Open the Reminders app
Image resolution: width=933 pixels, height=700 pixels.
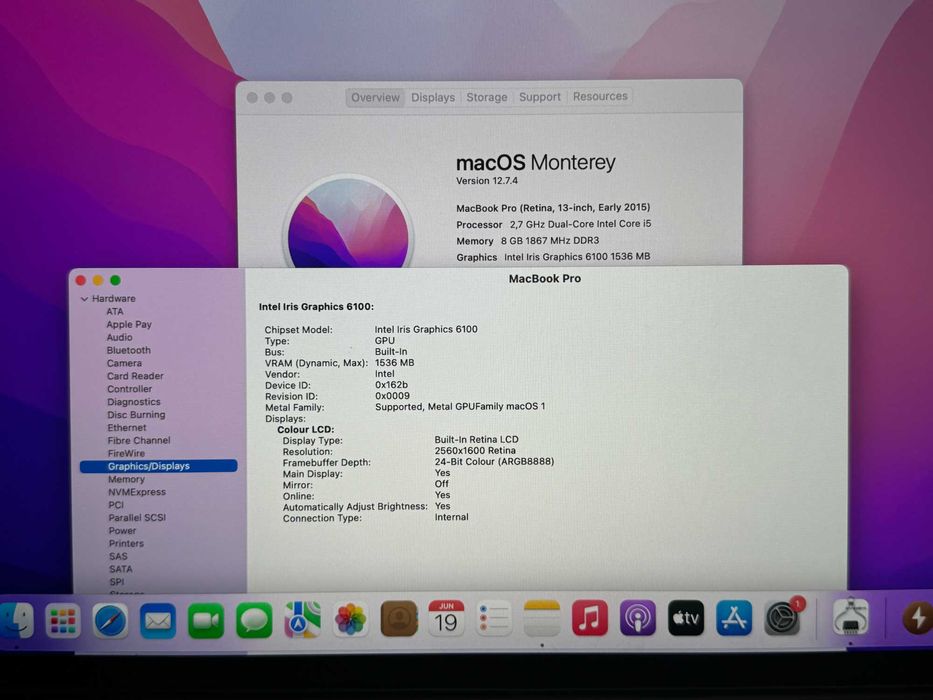click(494, 618)
